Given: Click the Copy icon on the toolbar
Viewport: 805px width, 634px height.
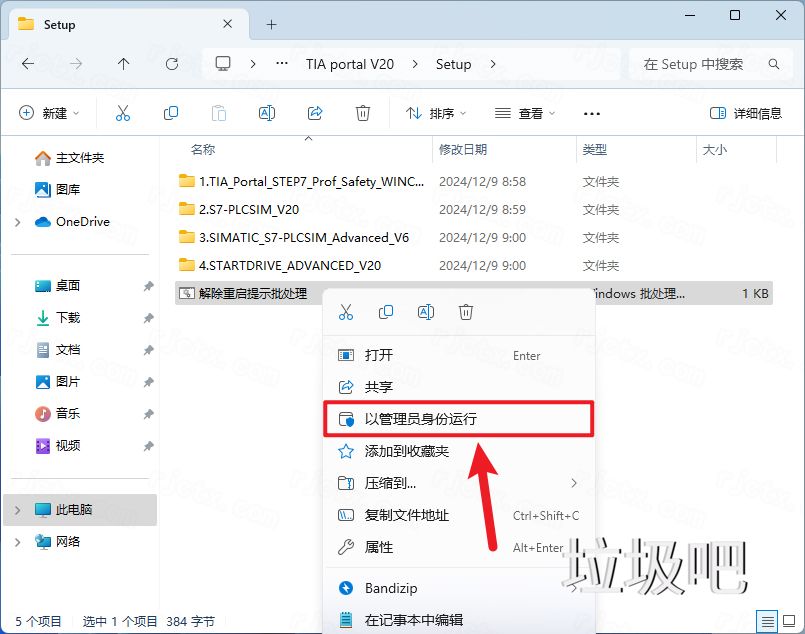Looking at the screenshot, I should (x=170, y=112).
